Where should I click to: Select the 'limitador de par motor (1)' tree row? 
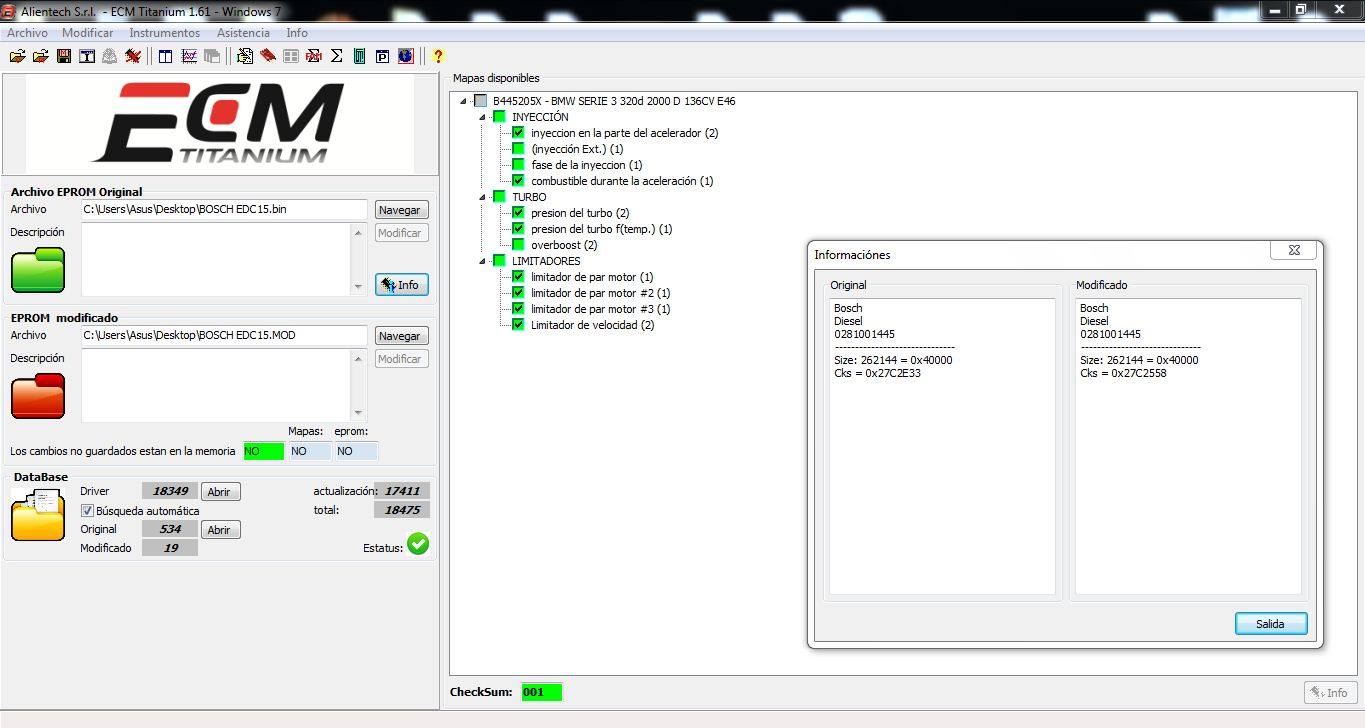tap(592, 277)
